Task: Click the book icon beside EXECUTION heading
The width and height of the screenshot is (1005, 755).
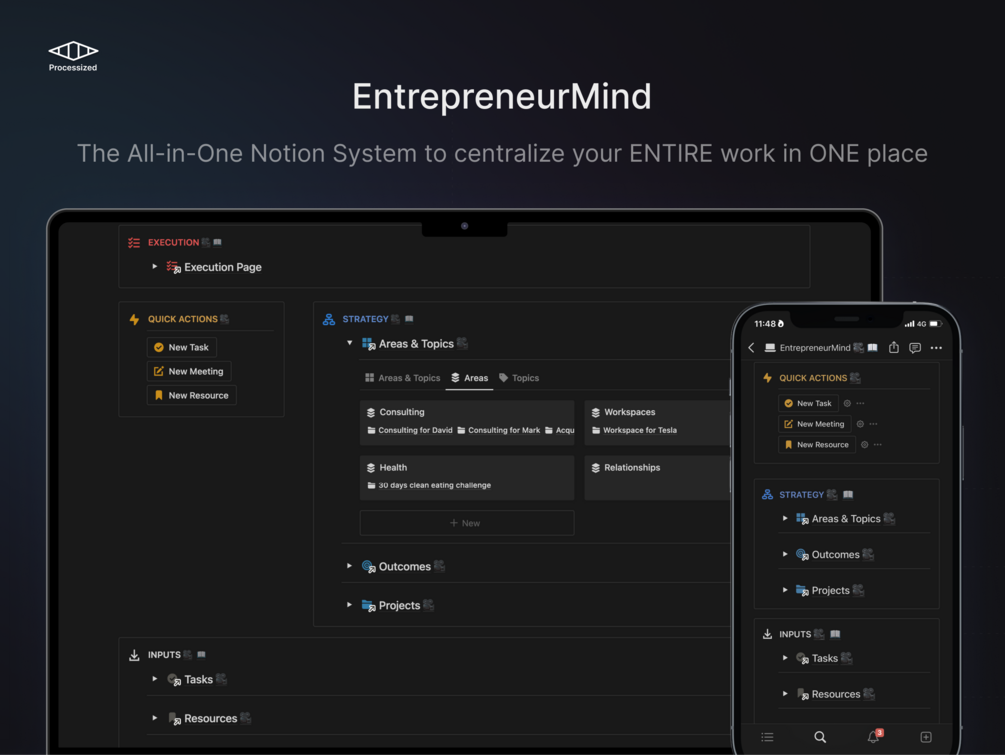Action: [217, 242]
